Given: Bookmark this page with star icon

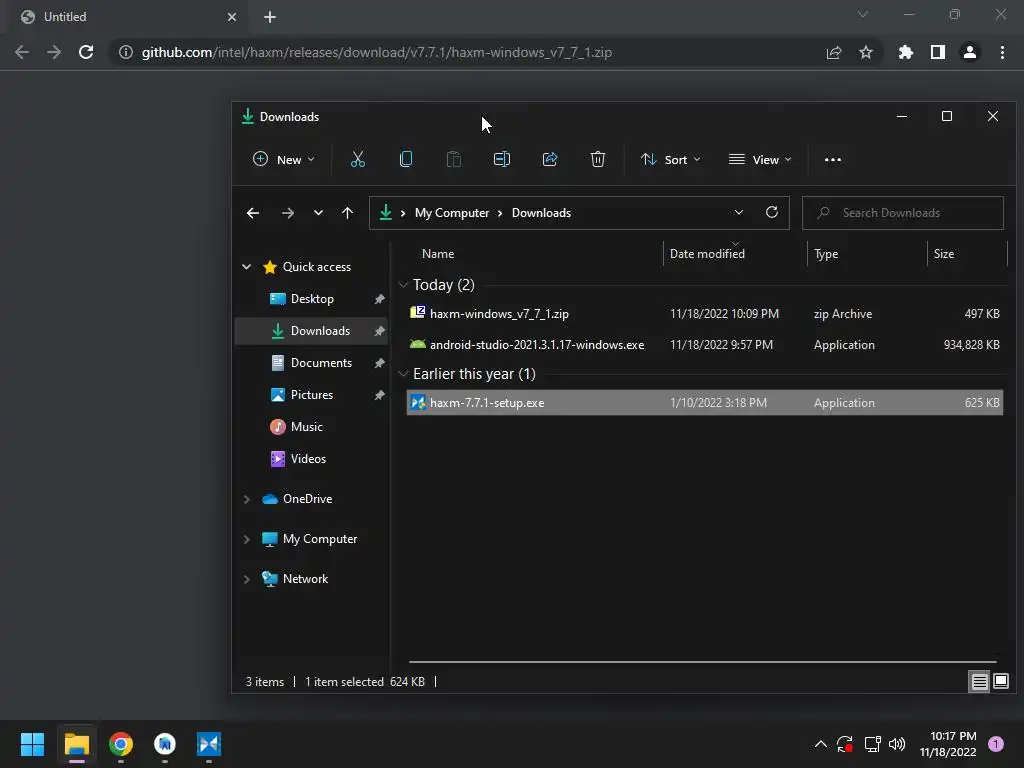Looking at the screenshot, I should pos(866,52).
